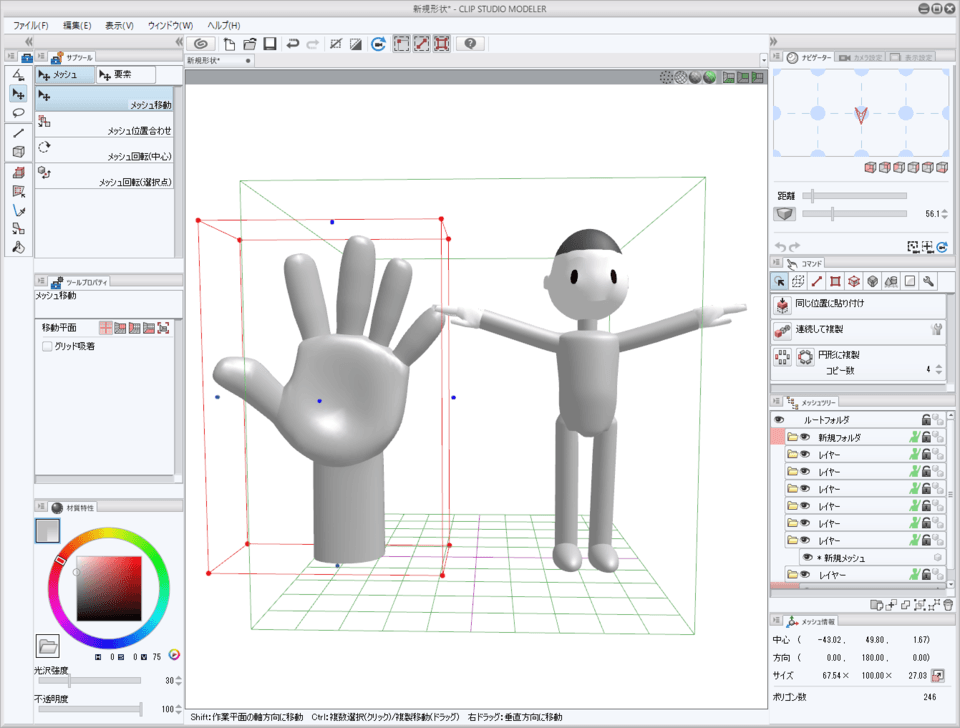Open the mesh tree panel menu button

(776, 402)
